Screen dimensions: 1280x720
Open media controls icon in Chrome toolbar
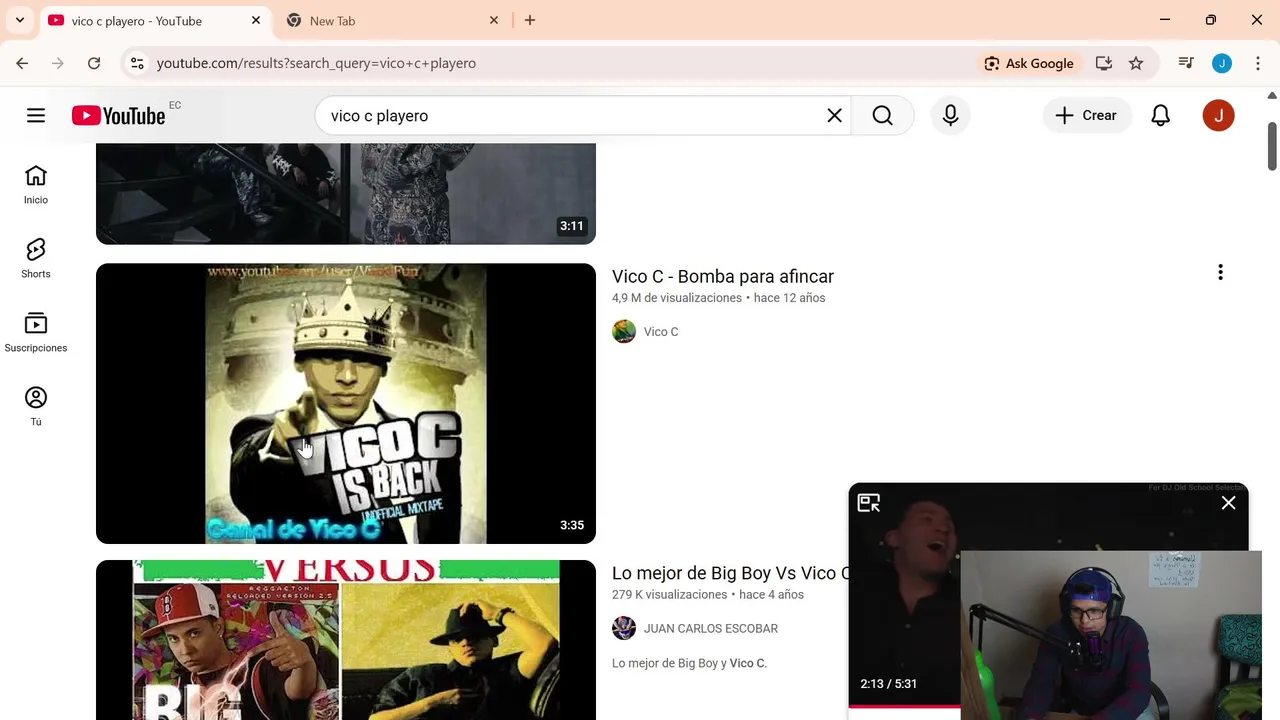1186,63
